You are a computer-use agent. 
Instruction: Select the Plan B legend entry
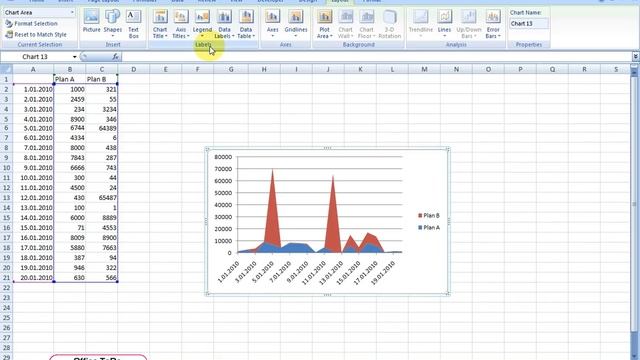429,216
